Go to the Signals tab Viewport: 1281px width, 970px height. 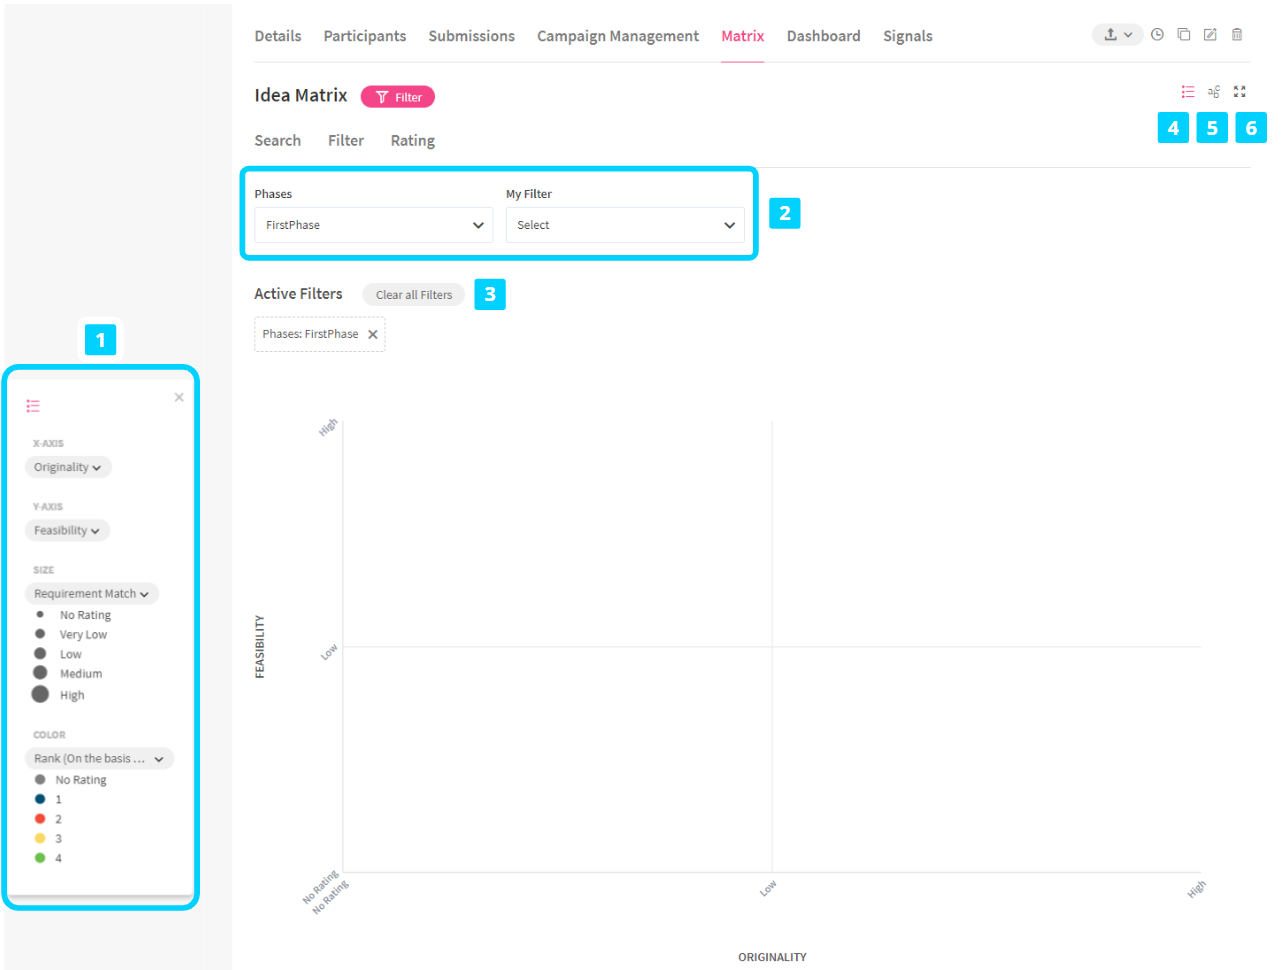[x=908, y=36]
